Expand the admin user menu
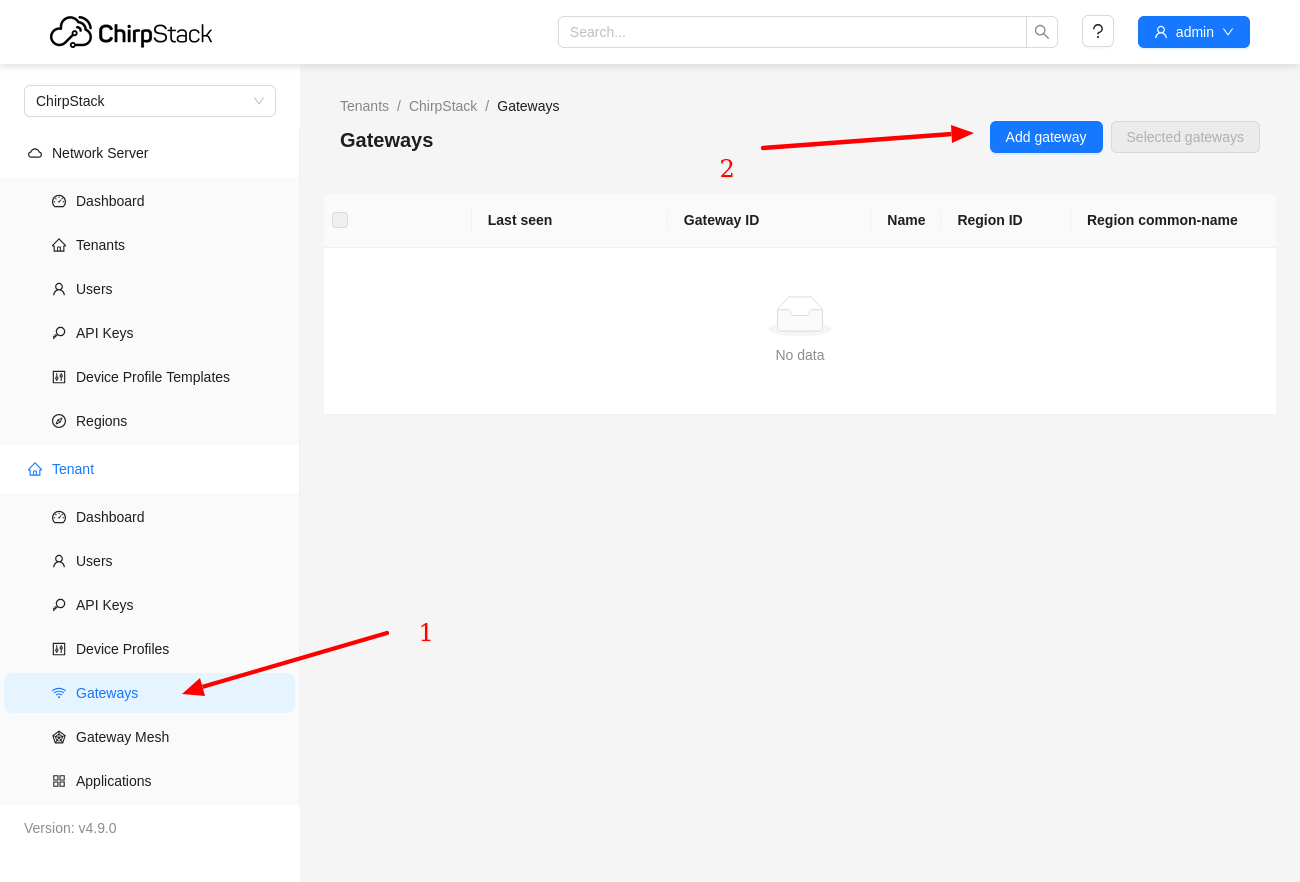The height and width of the screenshot is (882, 1300). coord(1193,32)
